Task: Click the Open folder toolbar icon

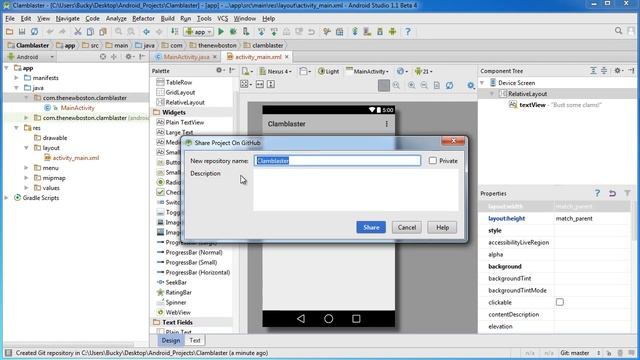Action: pos(9,31)
